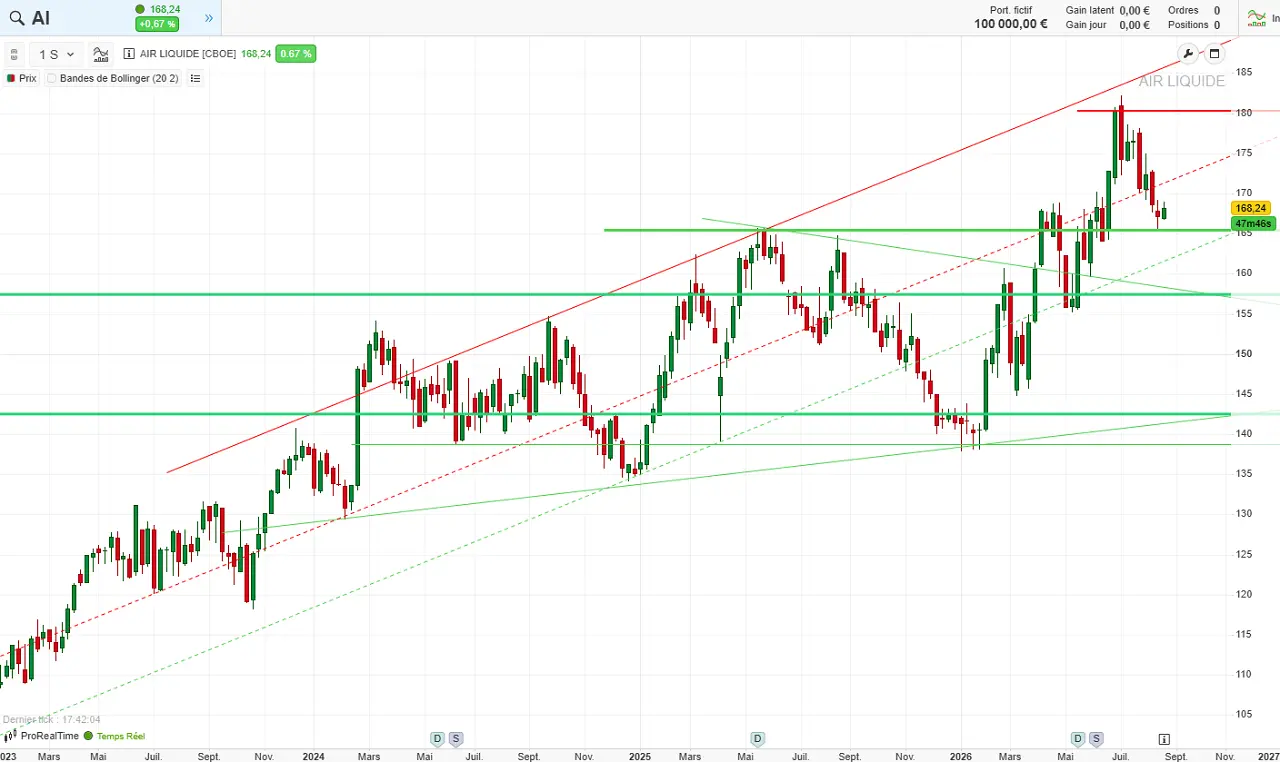Expand the panel with double chevron arrows

click(209, 18)
